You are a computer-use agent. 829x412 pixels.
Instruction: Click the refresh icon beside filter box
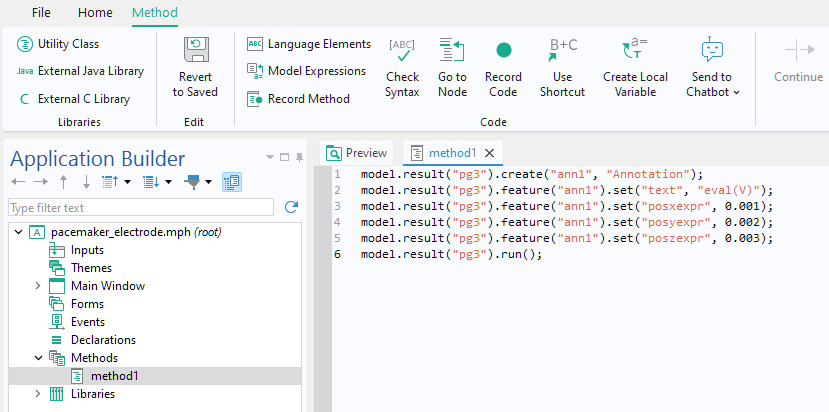click(291, 207)
